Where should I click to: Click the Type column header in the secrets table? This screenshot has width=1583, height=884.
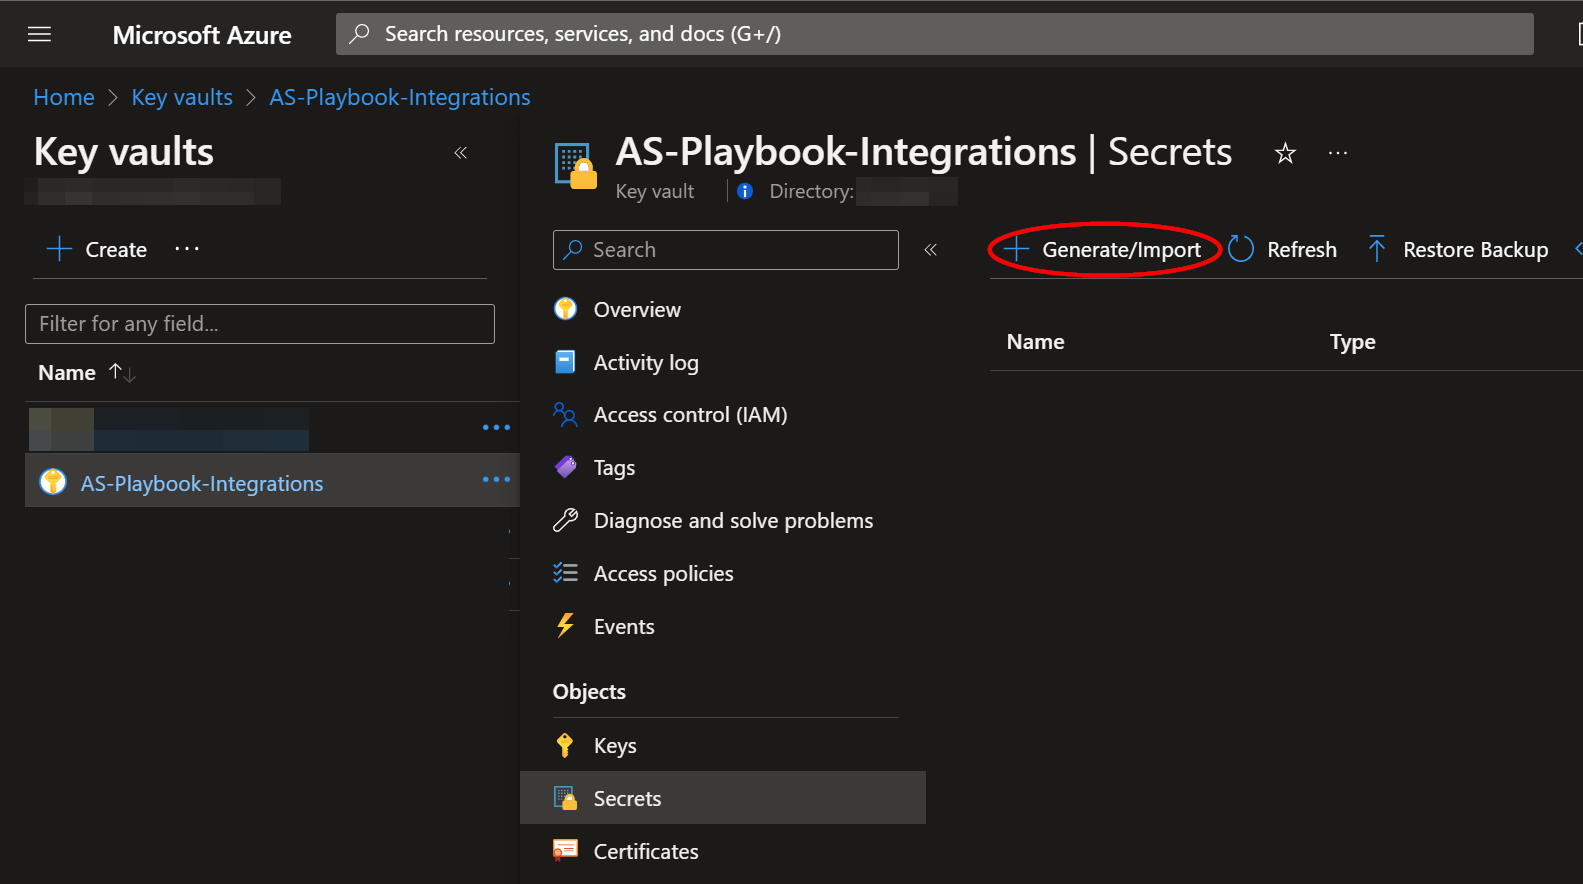click(x=1352, y=342)
